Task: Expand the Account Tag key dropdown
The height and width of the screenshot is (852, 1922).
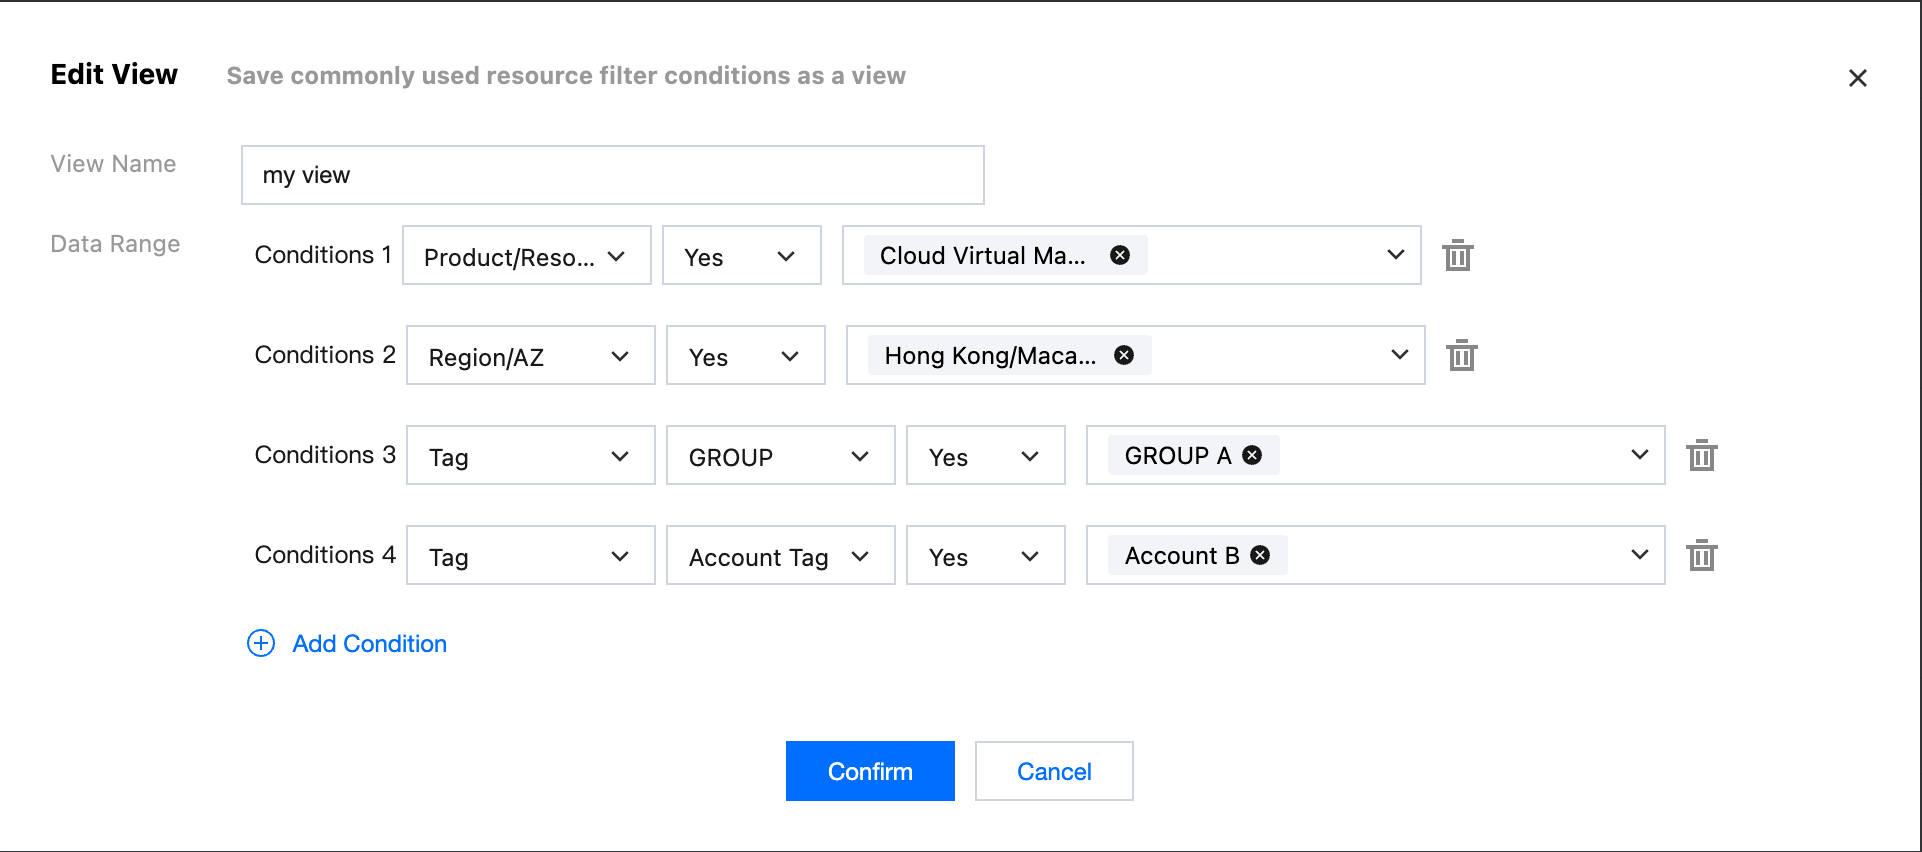Action: (x=780, y=556)
